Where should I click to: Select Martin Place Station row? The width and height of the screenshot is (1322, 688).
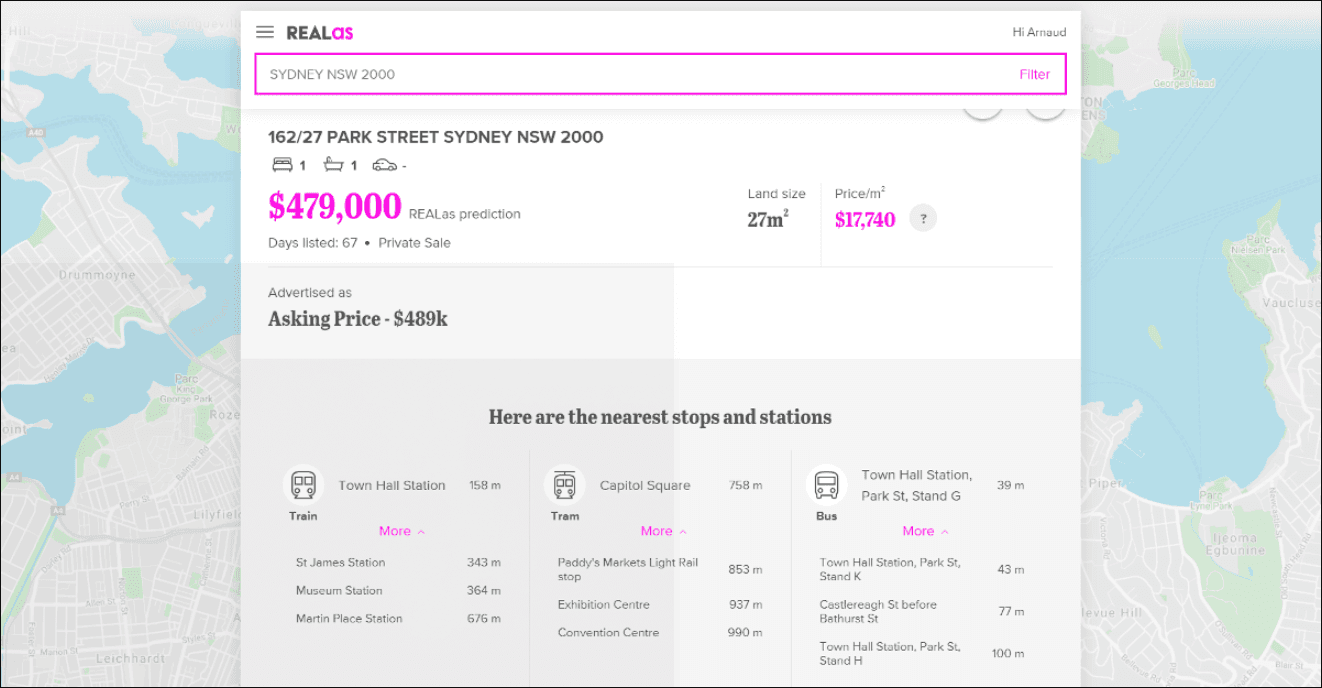[x=398, y=618]
